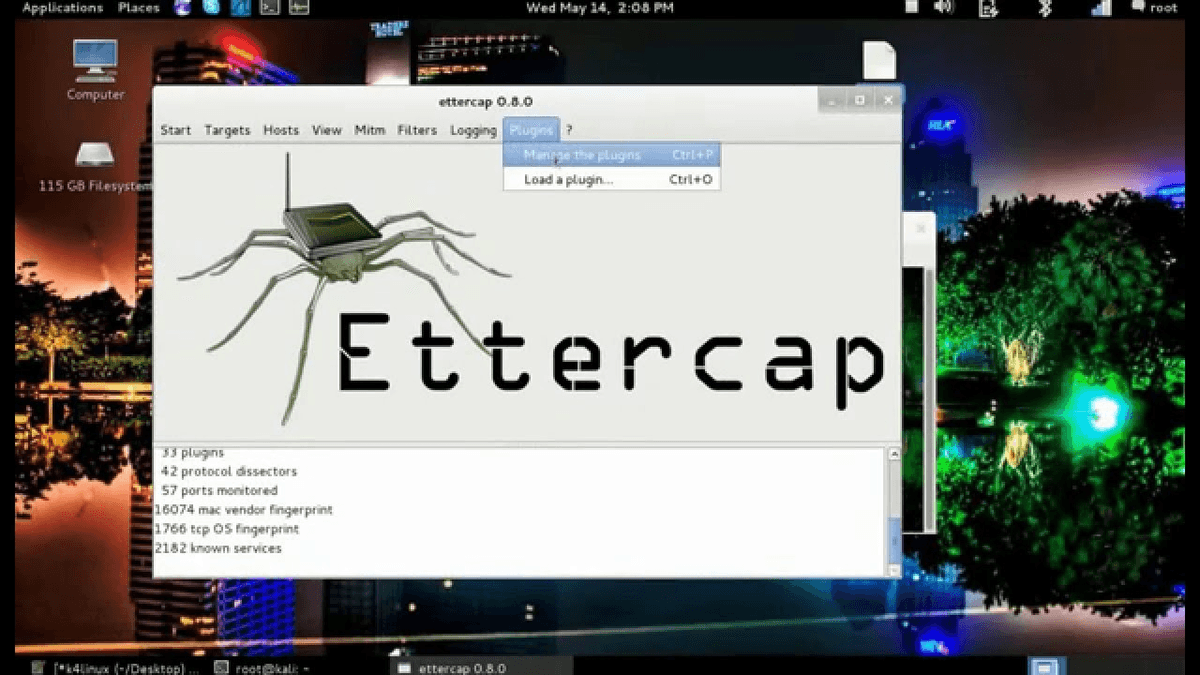Open the blank file icon on desktop
This screenshot has height=675, width=1200.
879,60
